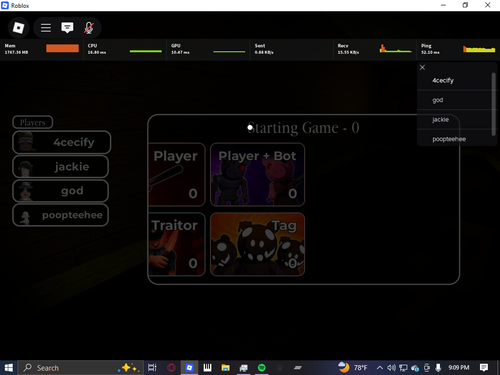The width and height of the screenshot is (500, 375).
Task: Click the Sent network stat
Action: pos(291,49)
